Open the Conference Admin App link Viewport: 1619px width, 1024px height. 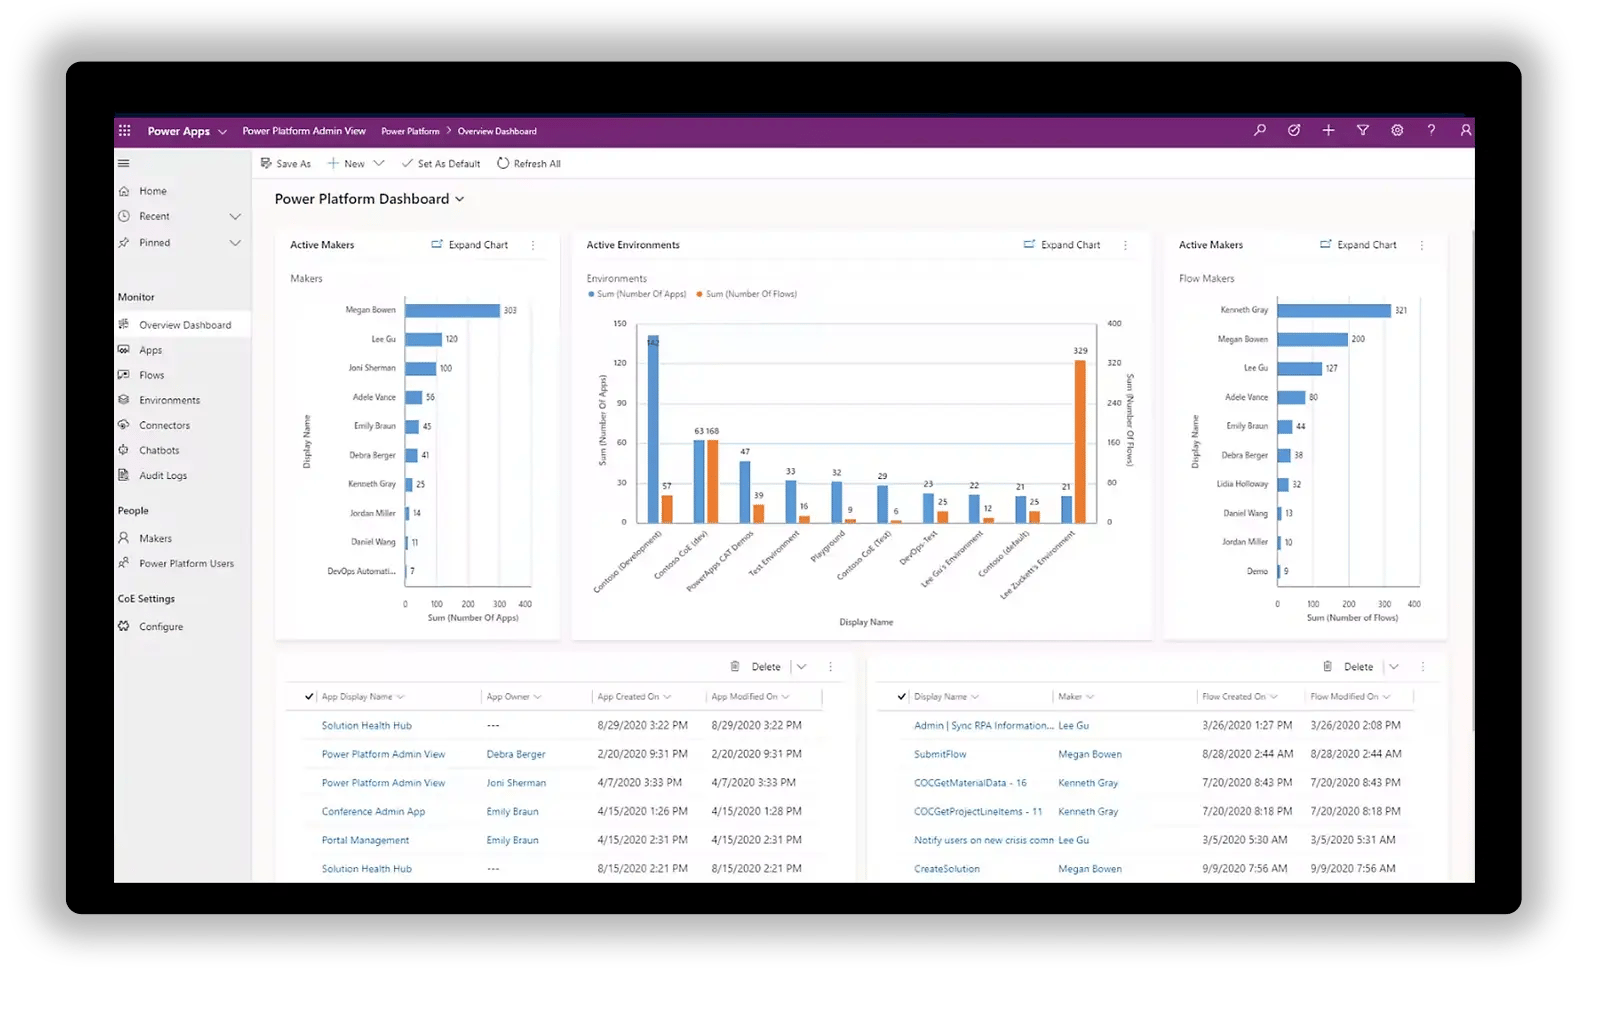(373, 812)
